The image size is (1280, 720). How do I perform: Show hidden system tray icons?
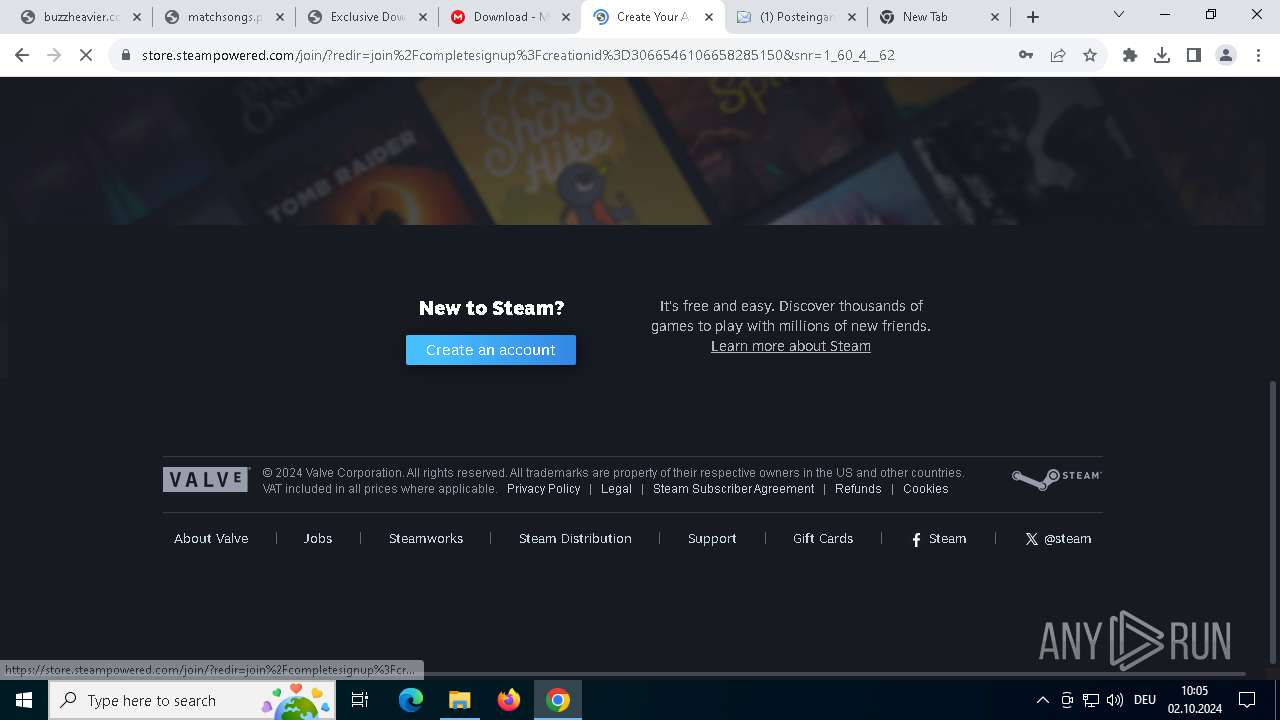(x=1042, y=700)
